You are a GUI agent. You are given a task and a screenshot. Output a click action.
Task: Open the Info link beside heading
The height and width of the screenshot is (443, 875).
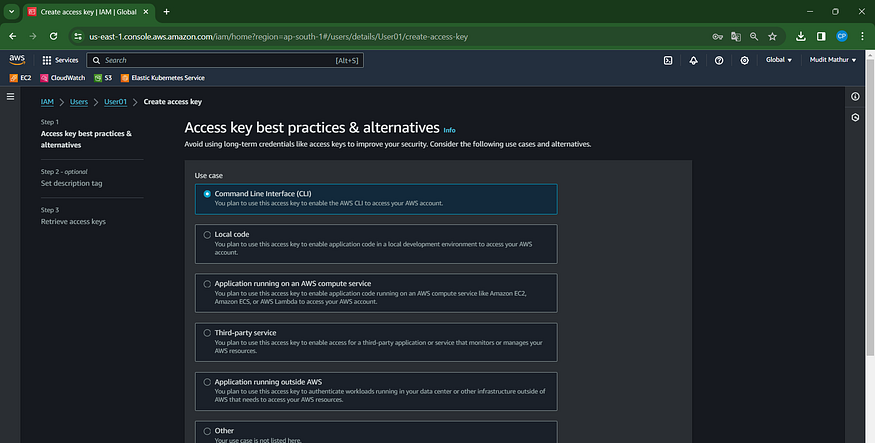tap(449, 130)
